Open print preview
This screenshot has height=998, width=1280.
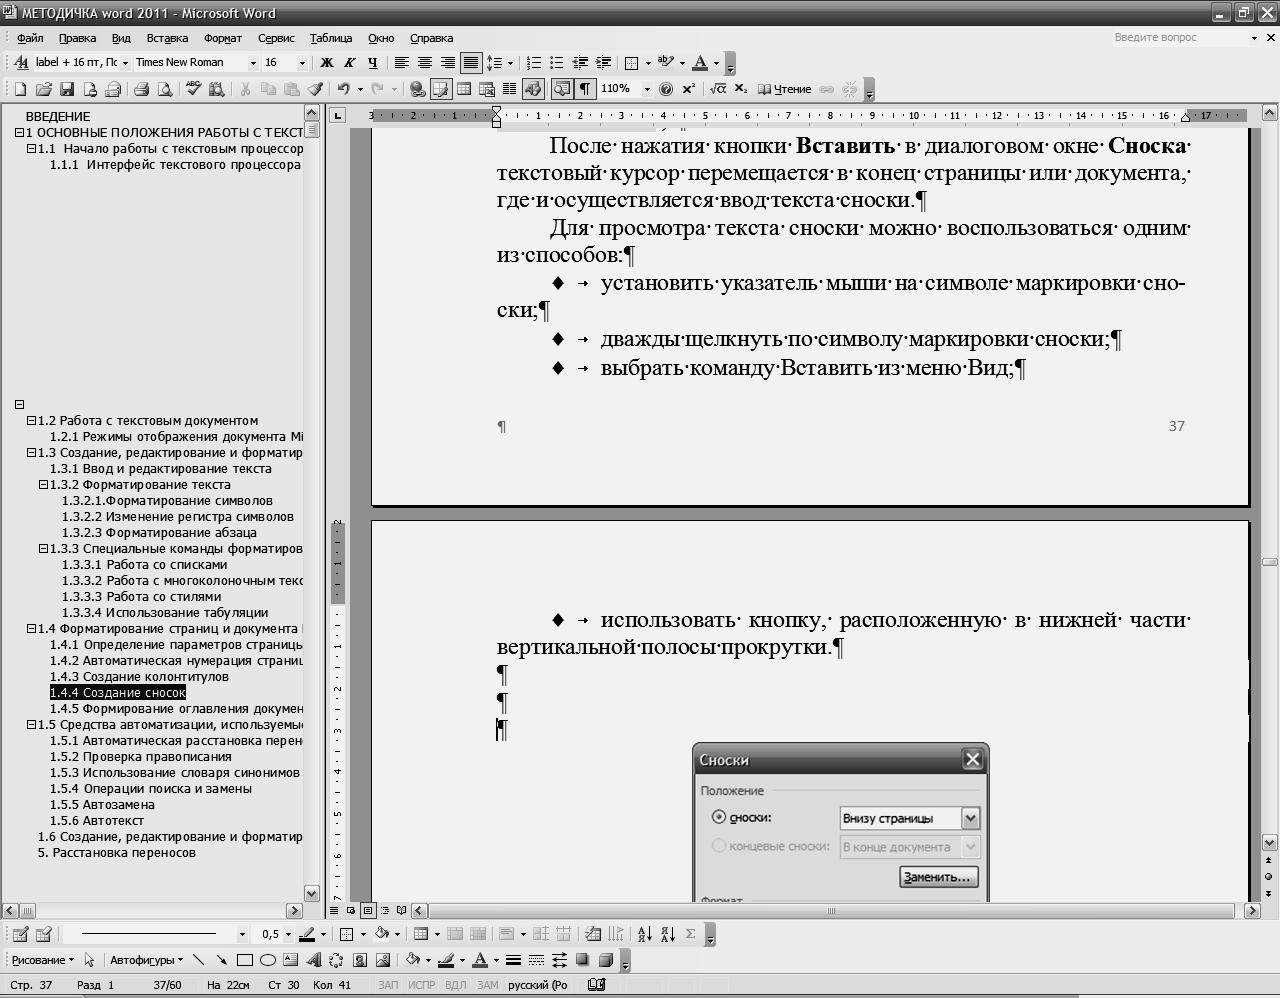coord(165,89)
